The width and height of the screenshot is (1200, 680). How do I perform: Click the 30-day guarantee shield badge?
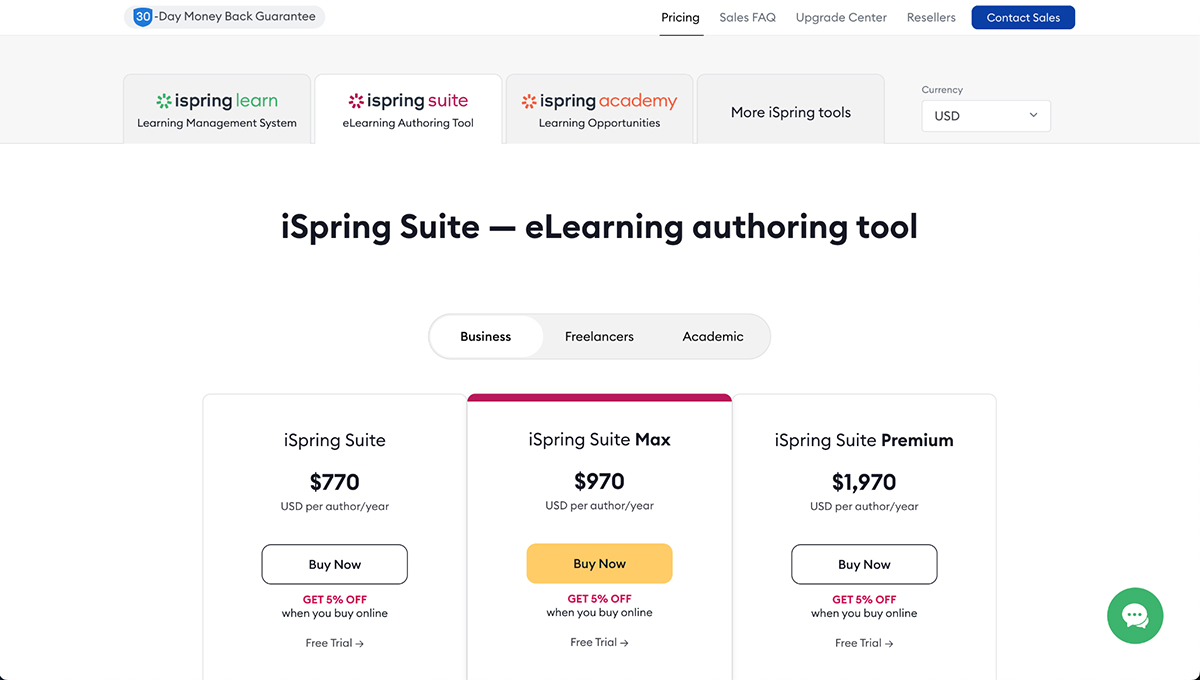[143, 17]
